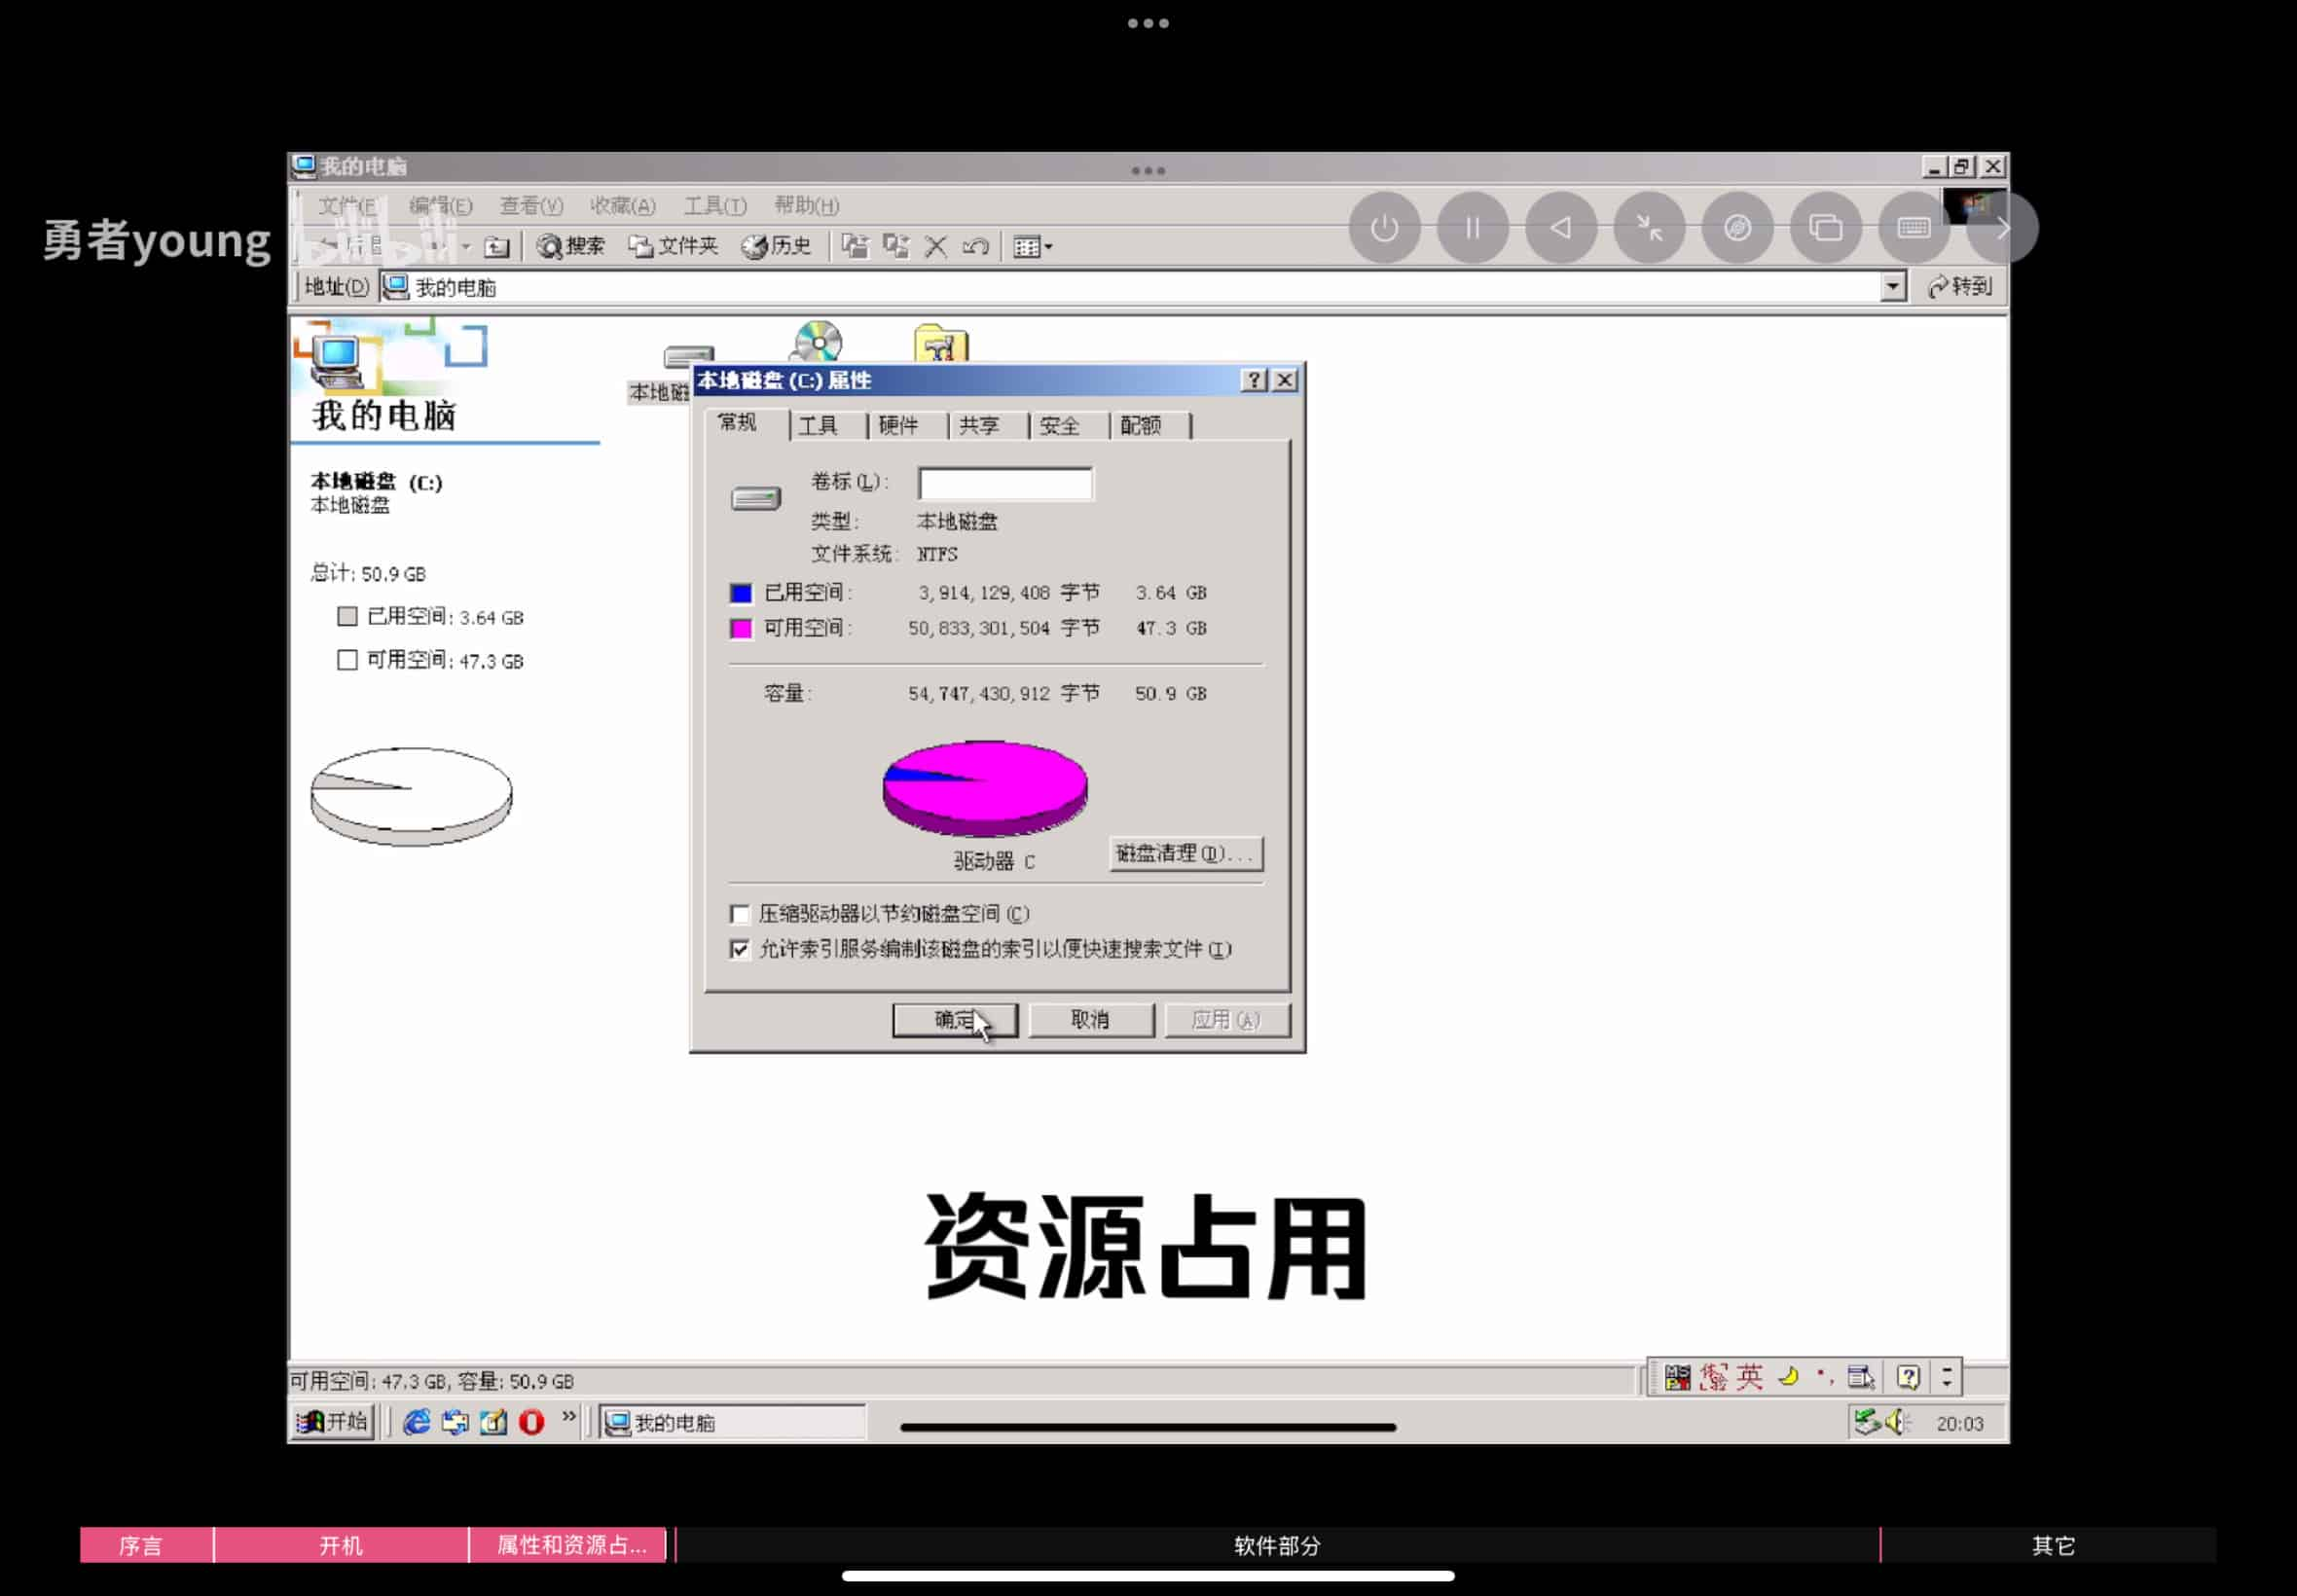Uncheck allow Indexing Service checkbox
Image resolution: width=2297 pixels, height=1596 pixels.
click(x=739, y=949)
